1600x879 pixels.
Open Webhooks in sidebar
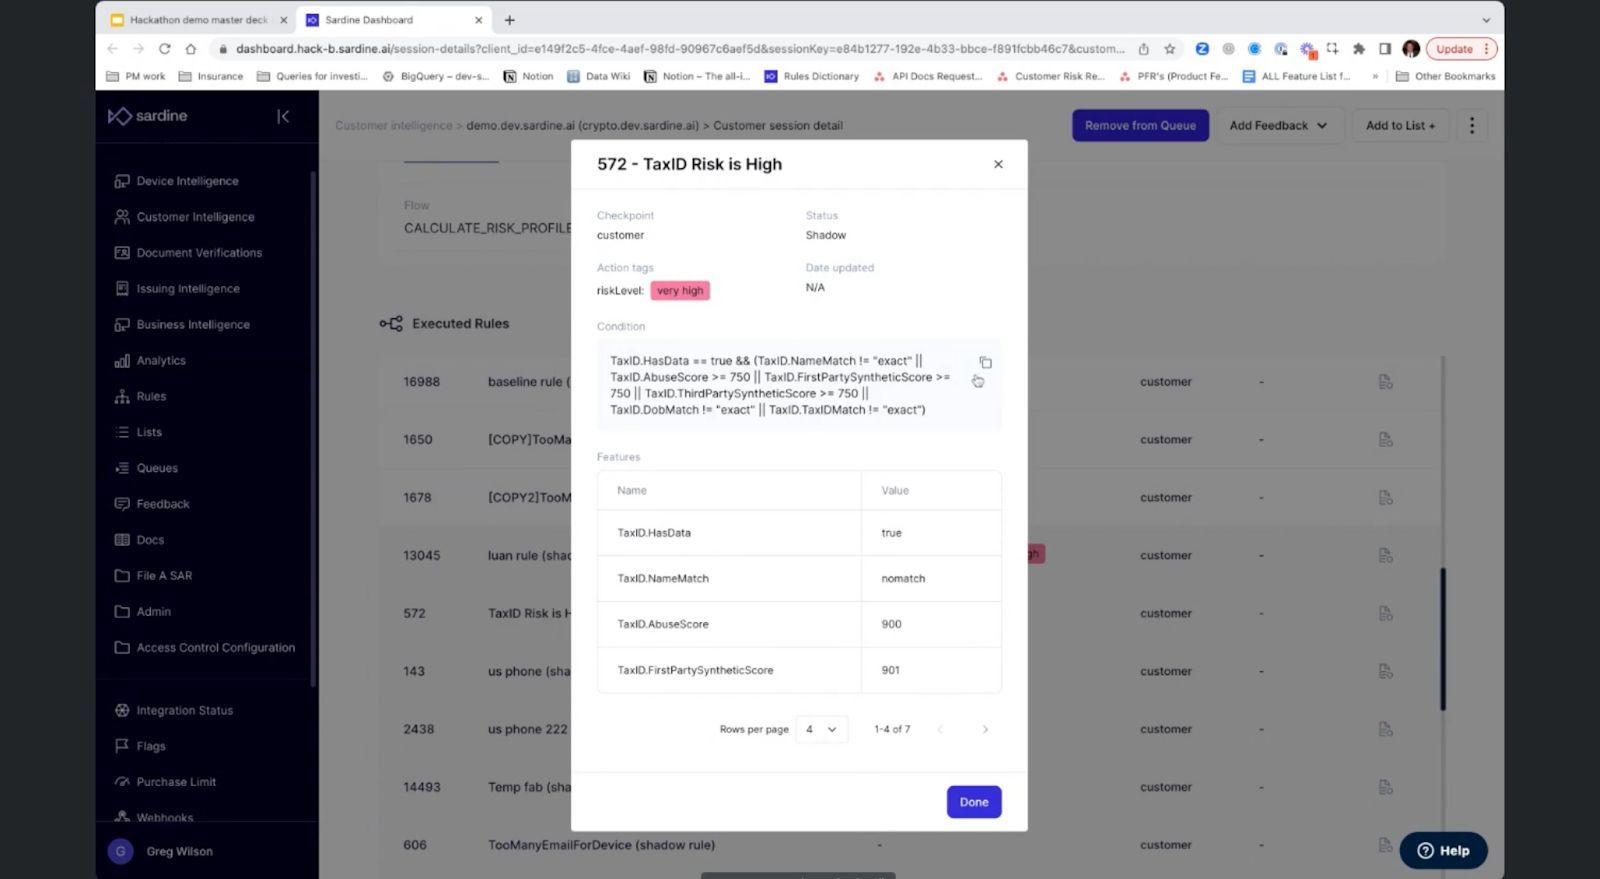[164, 817]
